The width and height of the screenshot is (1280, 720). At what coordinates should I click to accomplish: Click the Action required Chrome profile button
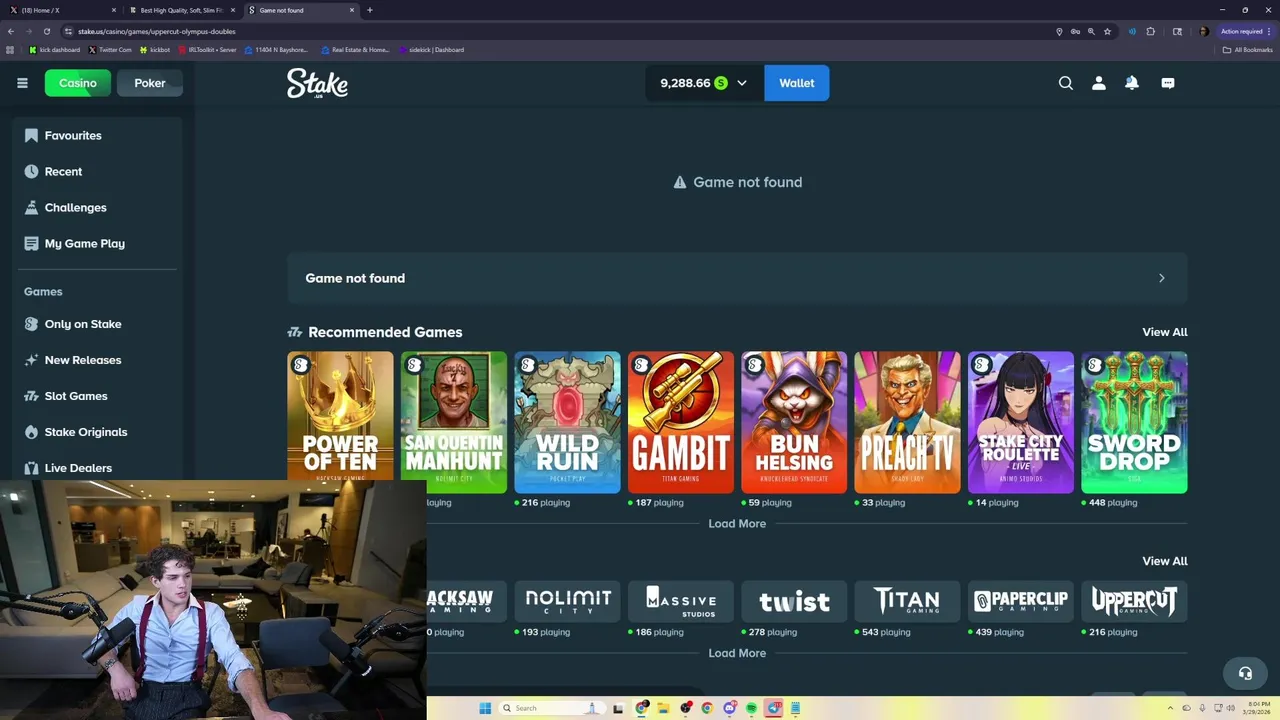(1246, 31)
